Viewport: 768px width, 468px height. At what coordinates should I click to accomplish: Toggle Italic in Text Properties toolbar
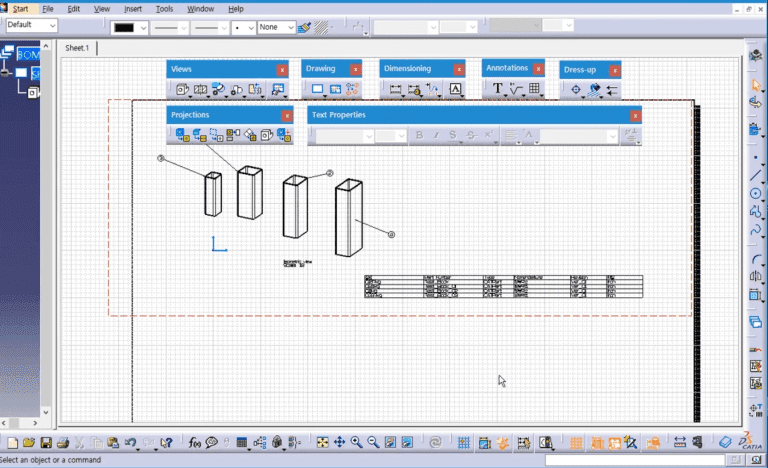click(436, 135)
